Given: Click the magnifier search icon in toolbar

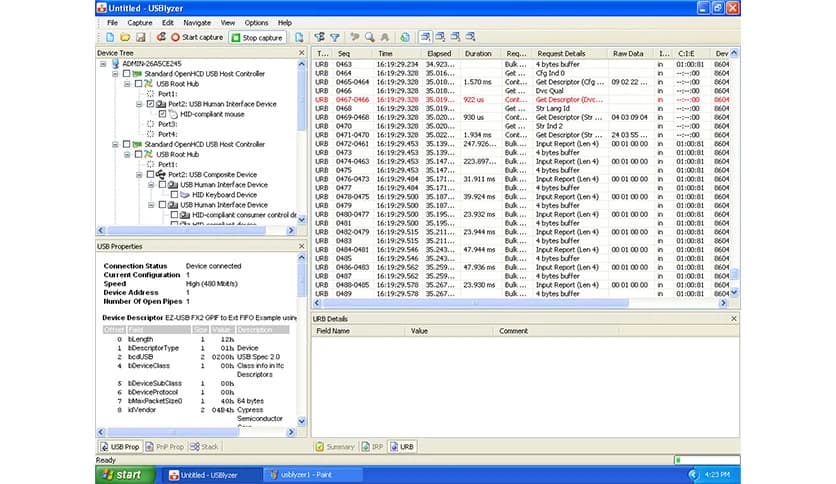Looking at the screenshot, I should pos(370,37).
